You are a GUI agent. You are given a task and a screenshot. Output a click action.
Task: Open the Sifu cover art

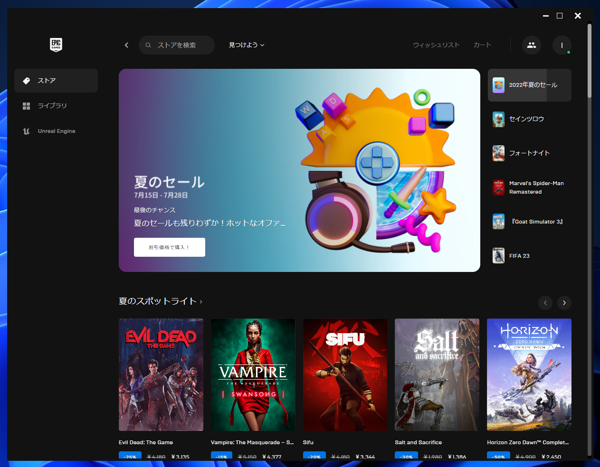[x=345, y=375]
